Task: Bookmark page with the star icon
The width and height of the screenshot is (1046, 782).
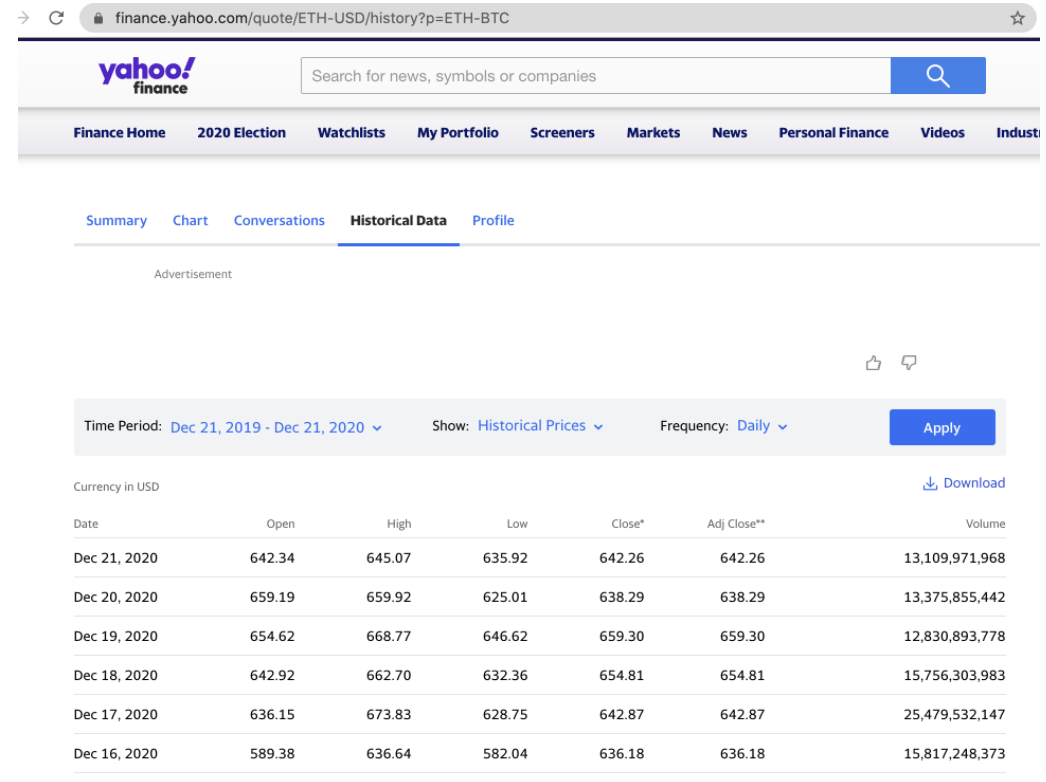Action: coord(1017,18)
